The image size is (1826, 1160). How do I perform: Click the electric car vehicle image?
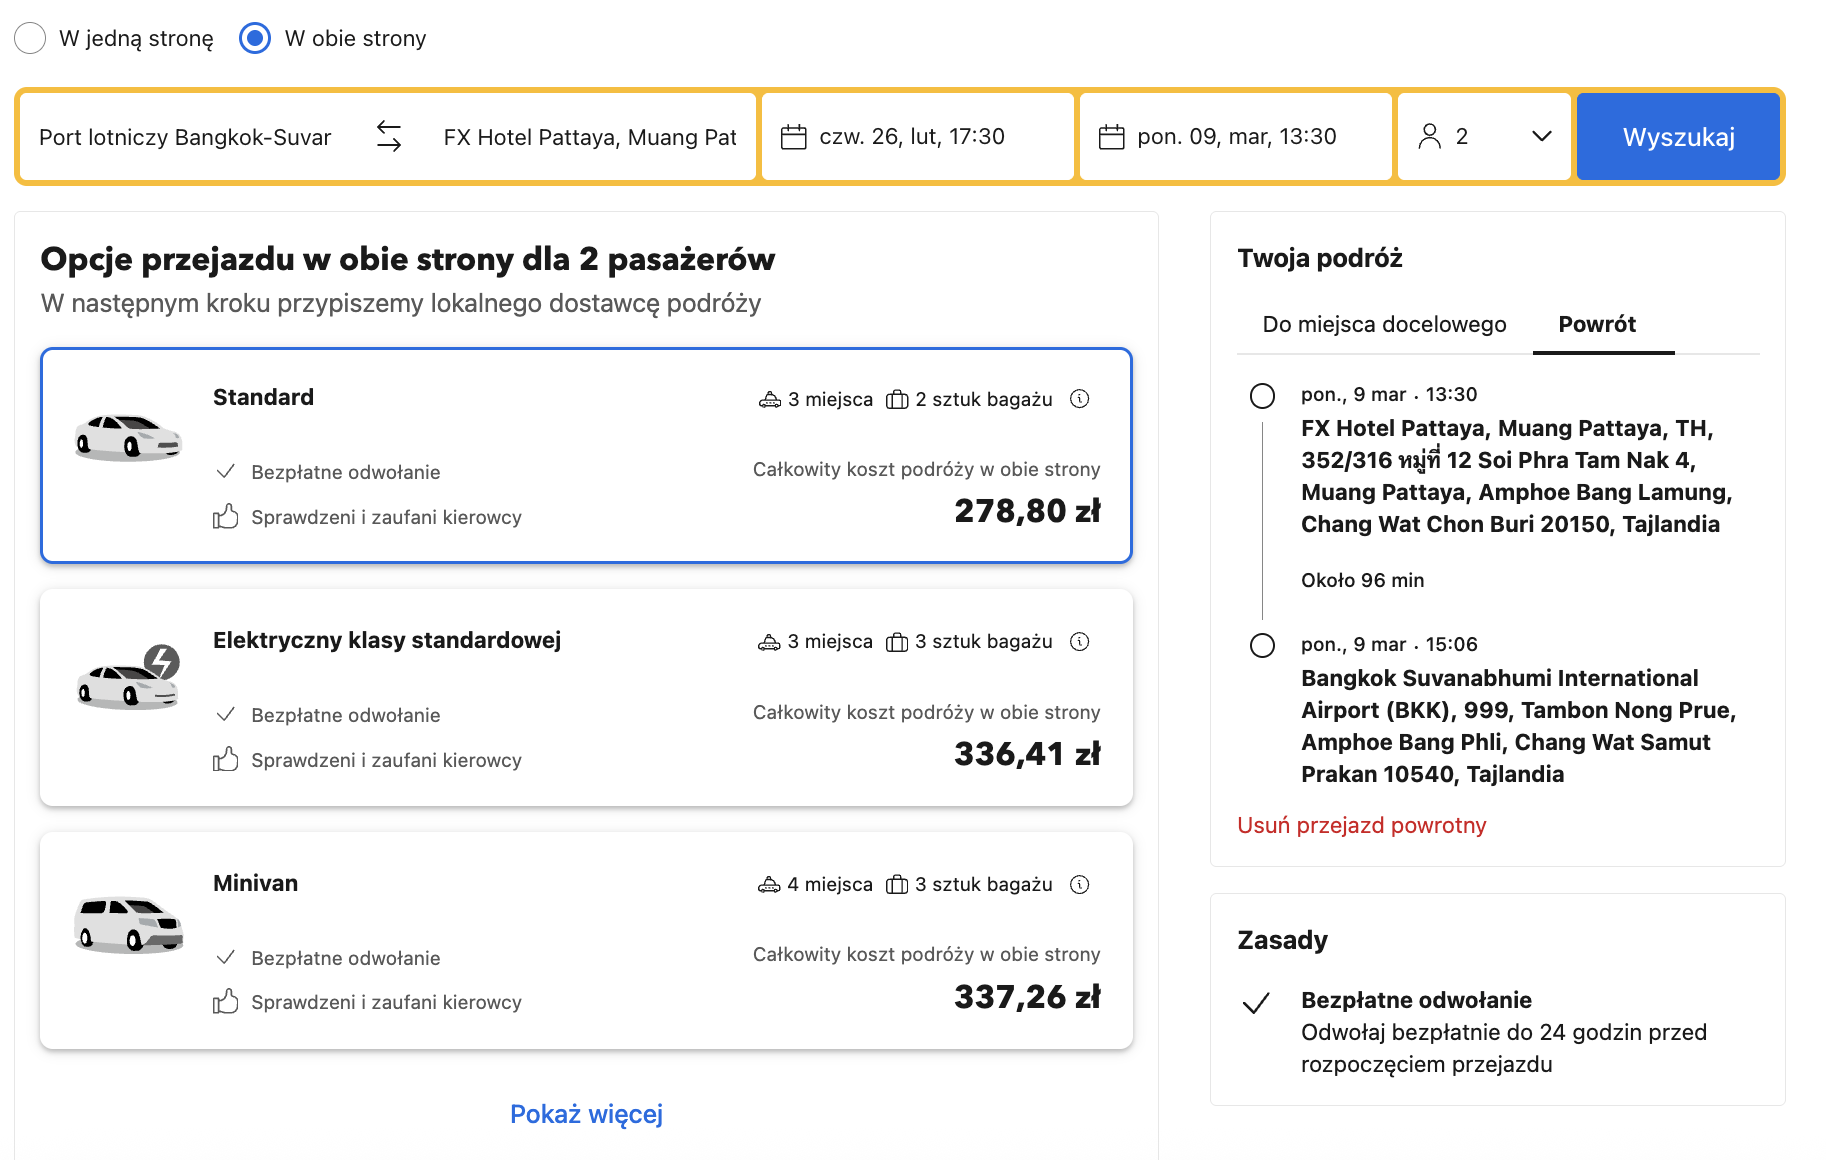coord(129,680)
